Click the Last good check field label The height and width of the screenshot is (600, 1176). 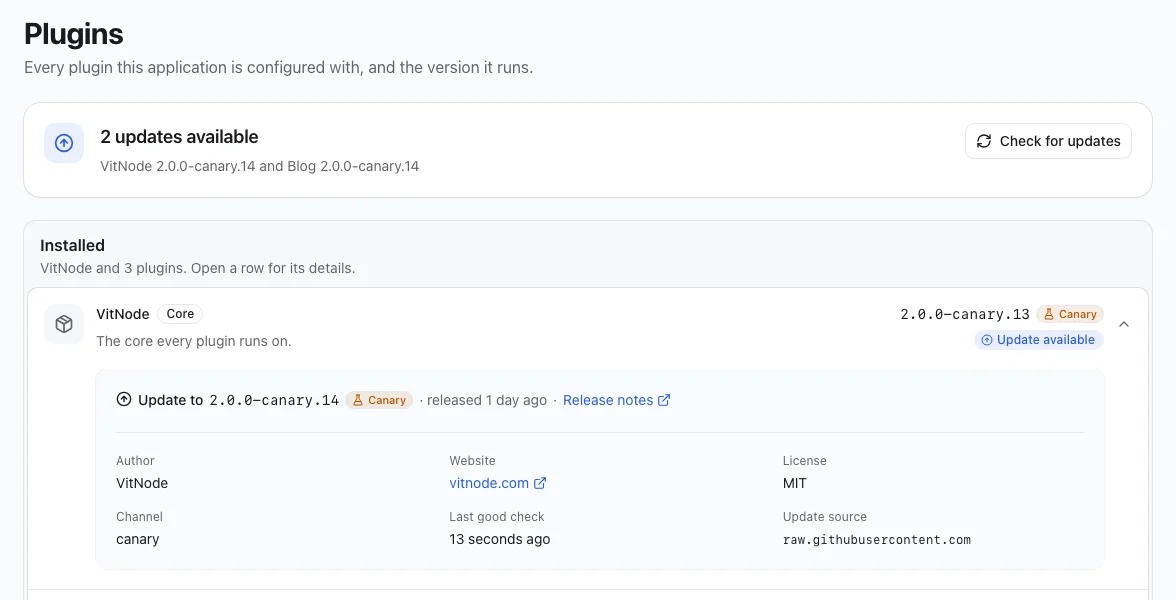(x=496, y=517)
